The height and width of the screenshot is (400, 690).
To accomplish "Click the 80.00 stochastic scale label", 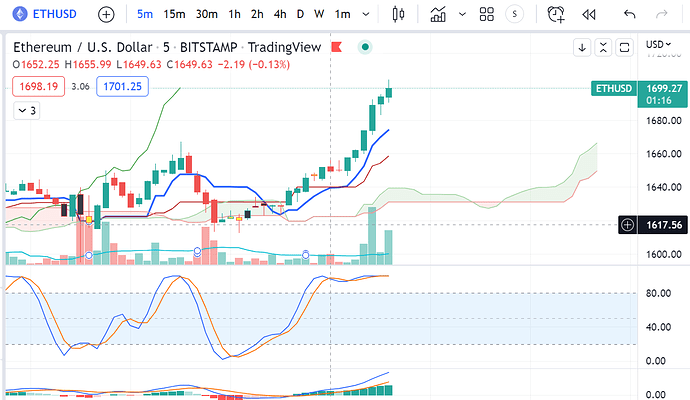I will (658, 293).
